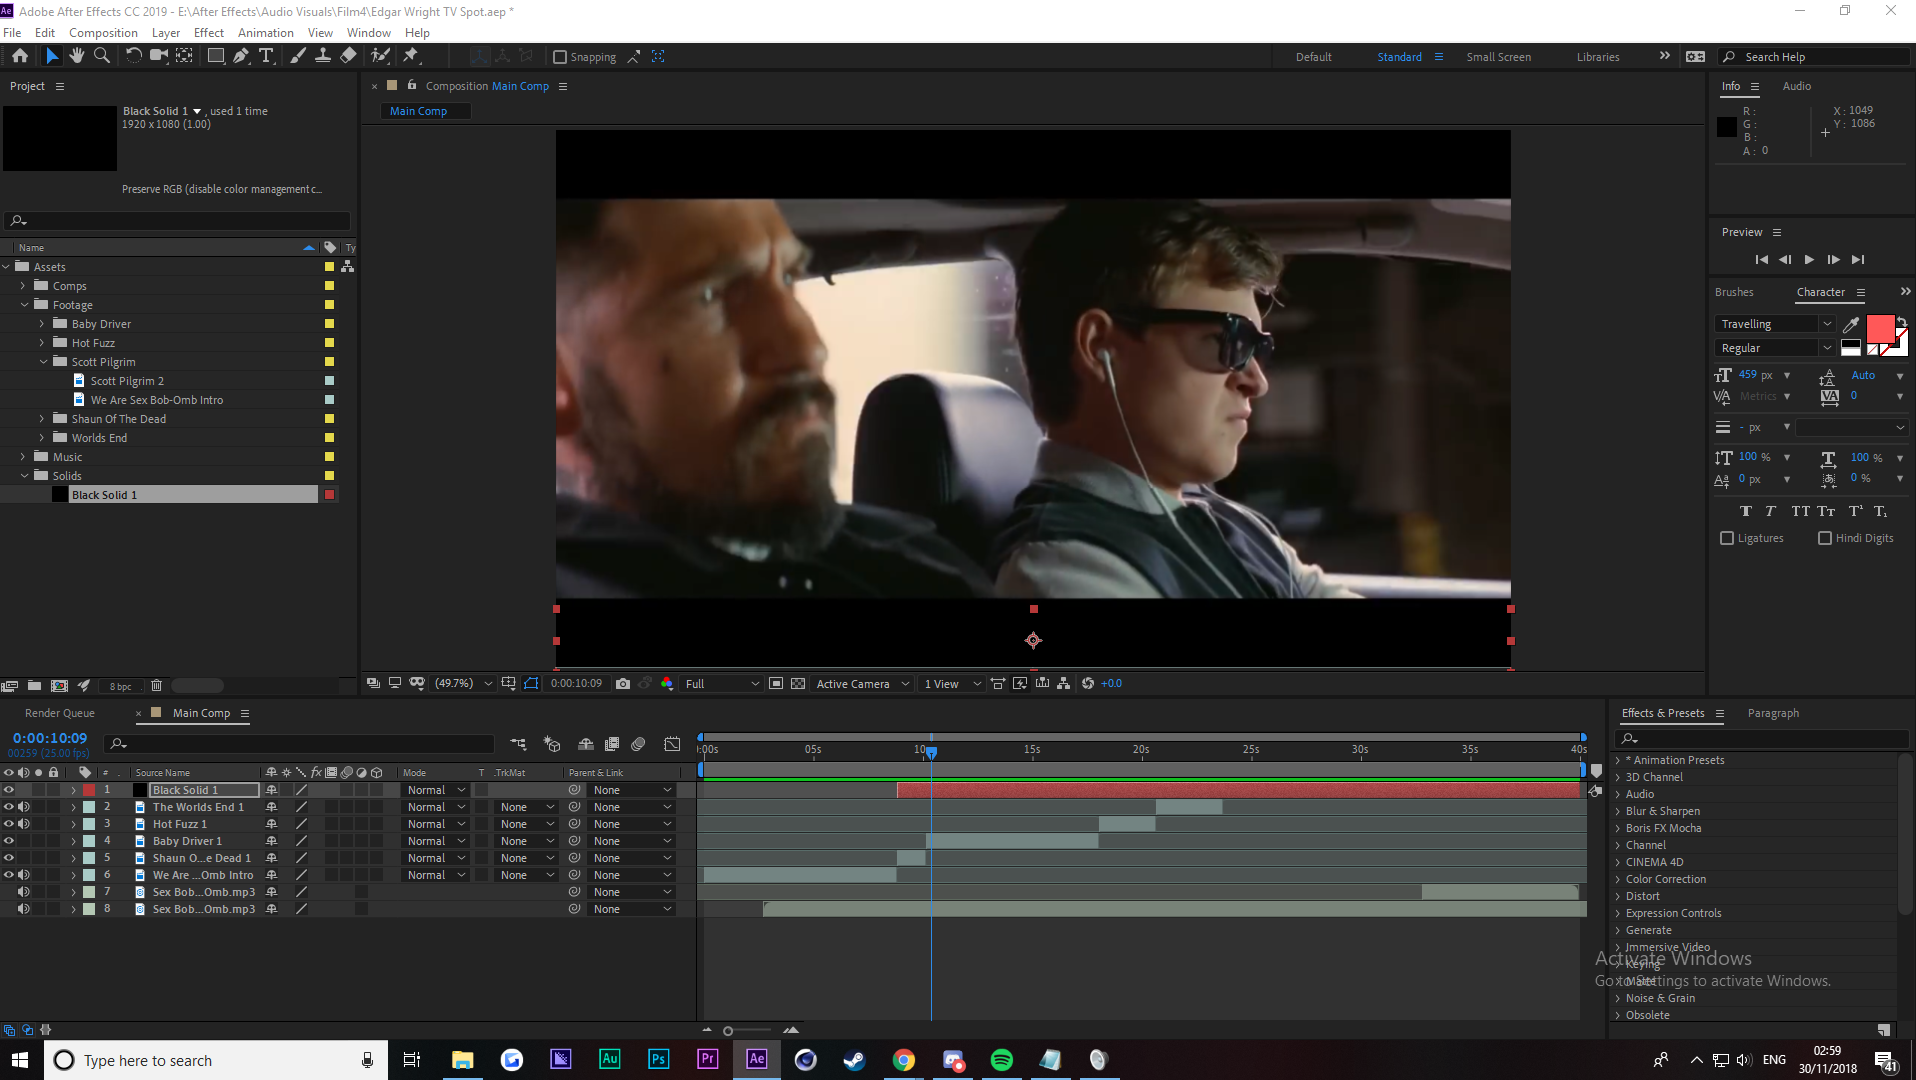
Task: Activate the Zoom tool
Action: pos(101,56)
